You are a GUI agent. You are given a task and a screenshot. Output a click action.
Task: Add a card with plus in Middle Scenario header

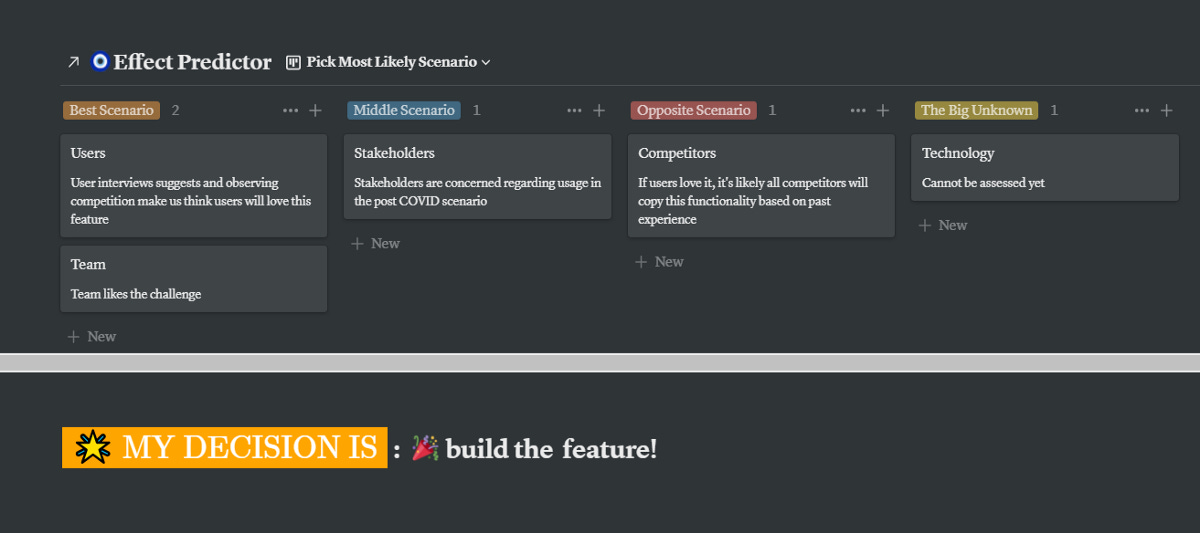tap(599, 111)
